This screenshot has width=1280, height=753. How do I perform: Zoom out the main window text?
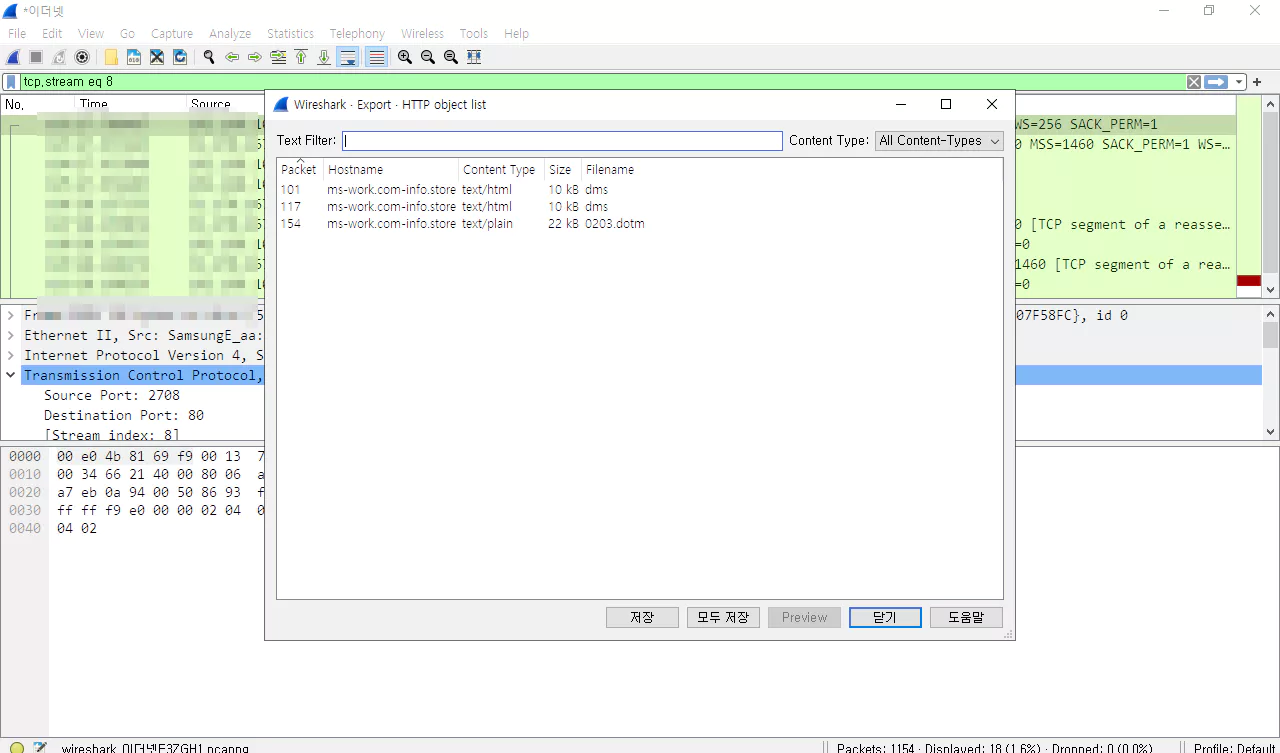pyautogui.click(x=428, y=57)
